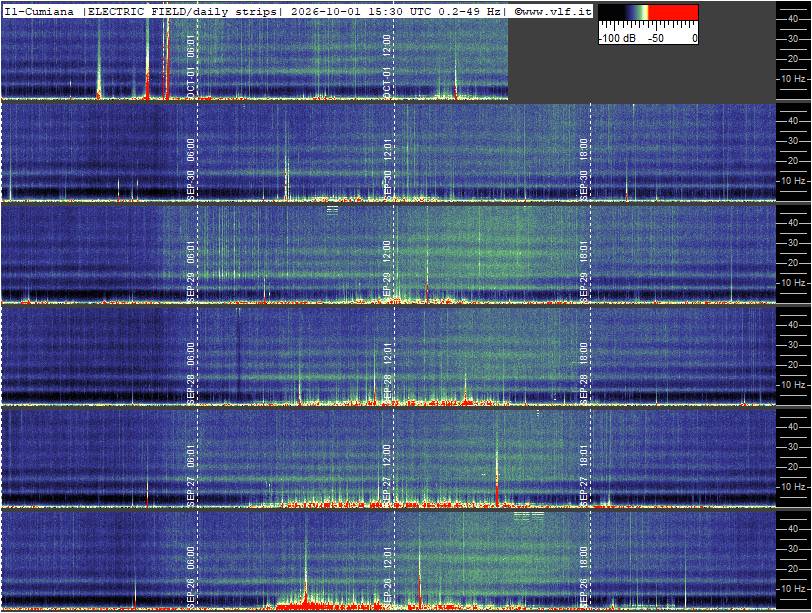Pick the SEP-28 12:01 time marker

coord(387,374)
